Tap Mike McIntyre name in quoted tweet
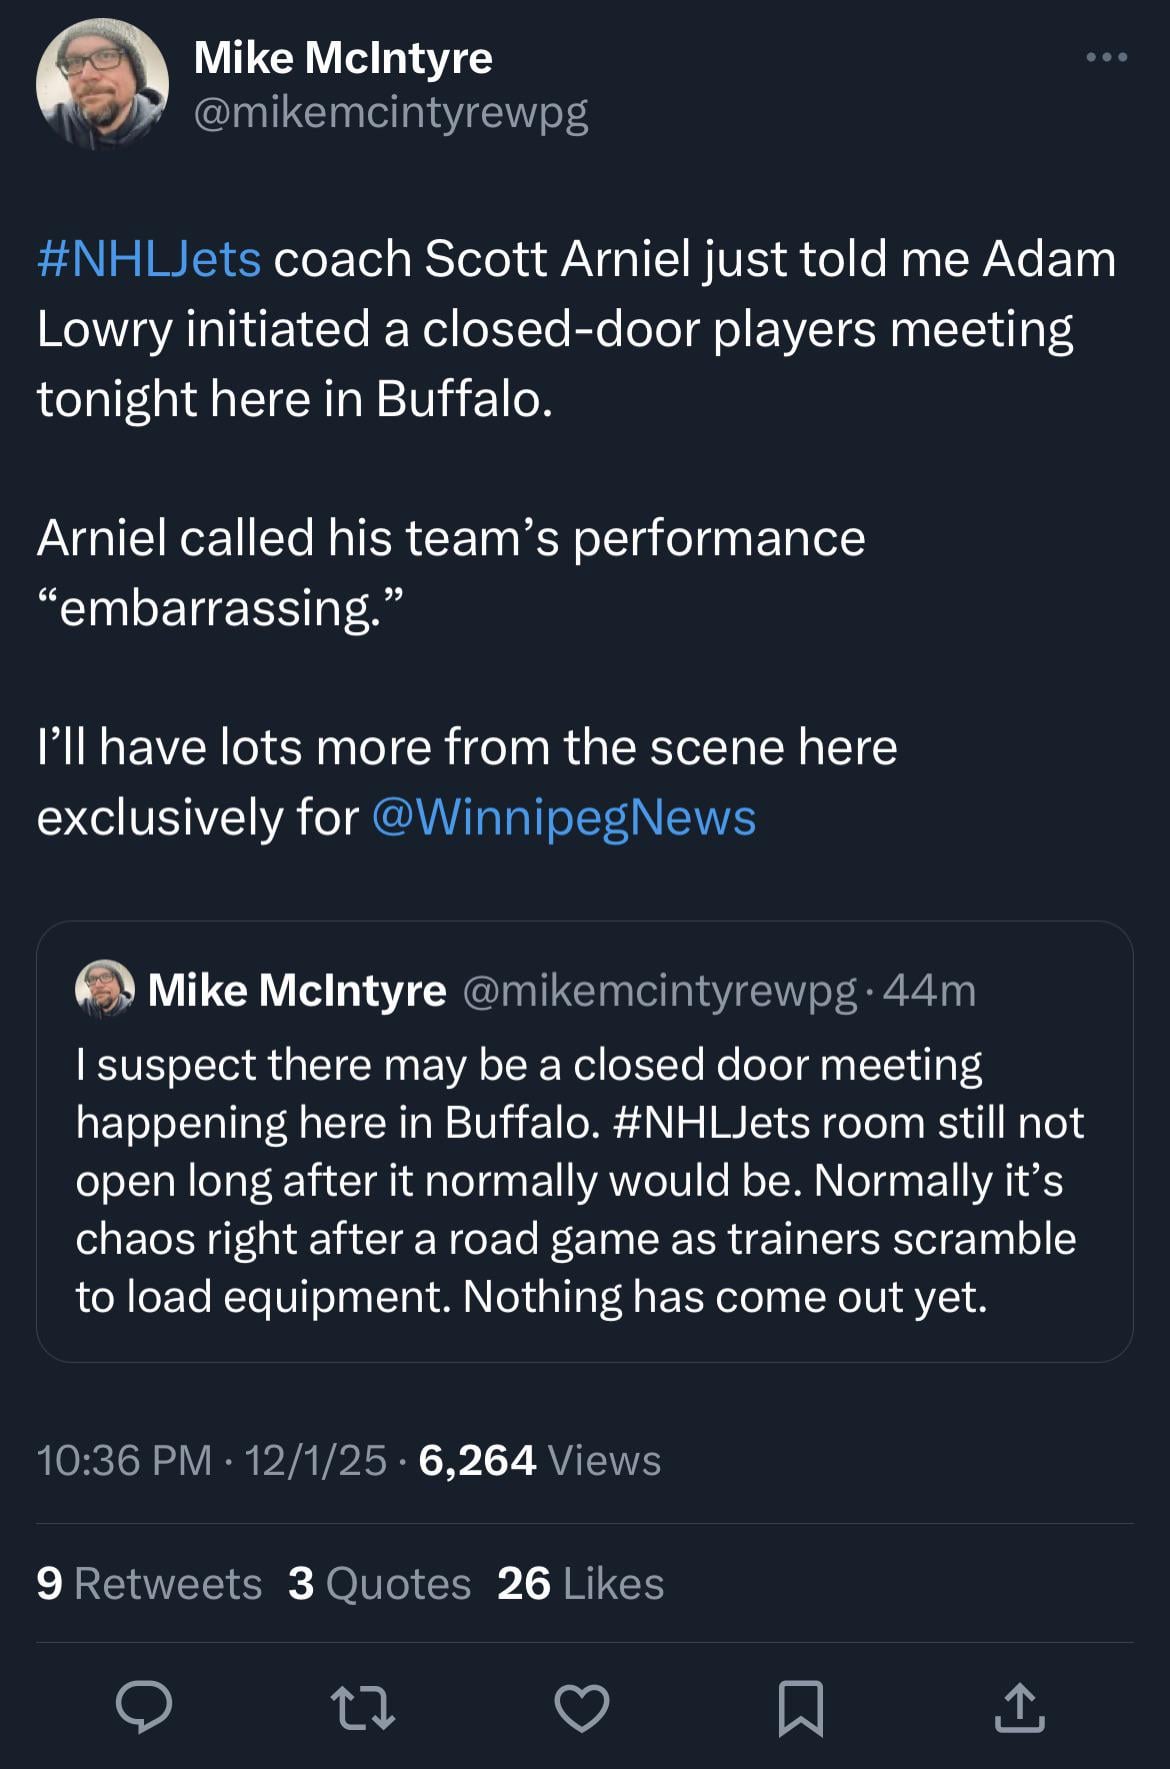Screen dimensions: 1170x1769 pyautogui.click(x=297, y=990)
